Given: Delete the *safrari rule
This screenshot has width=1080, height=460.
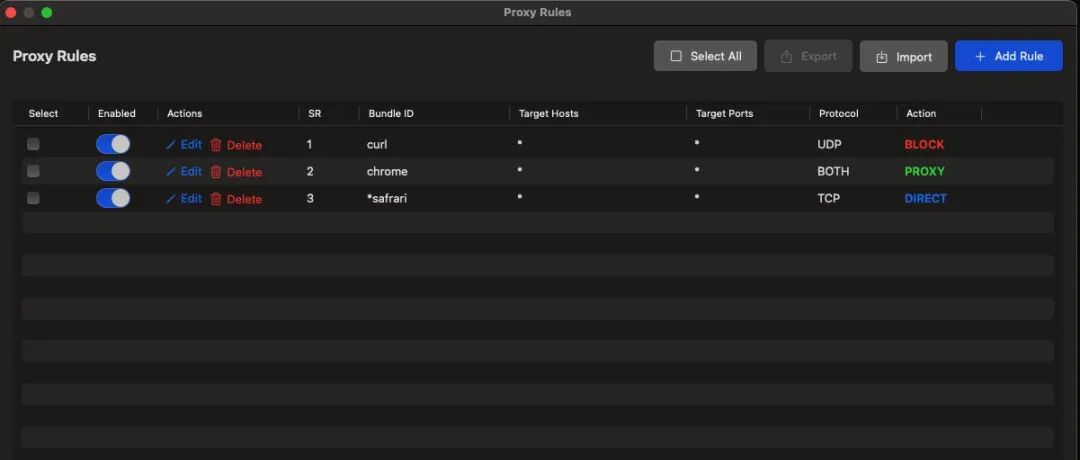Looking at the screenshot, I should point(236,199).
